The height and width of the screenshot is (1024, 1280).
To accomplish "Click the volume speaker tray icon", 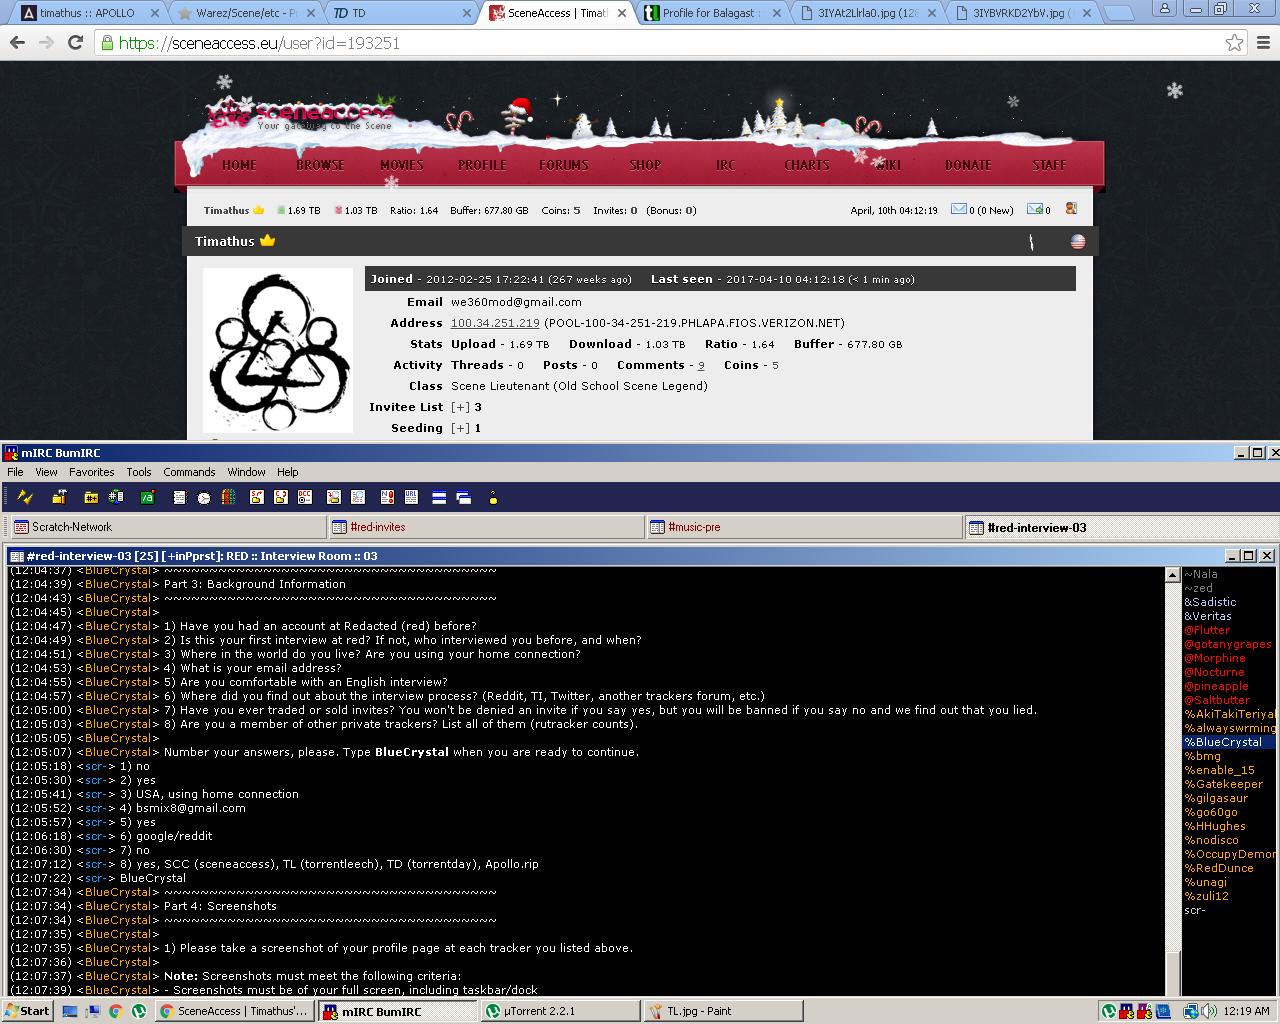I will click(1208, 1011).
